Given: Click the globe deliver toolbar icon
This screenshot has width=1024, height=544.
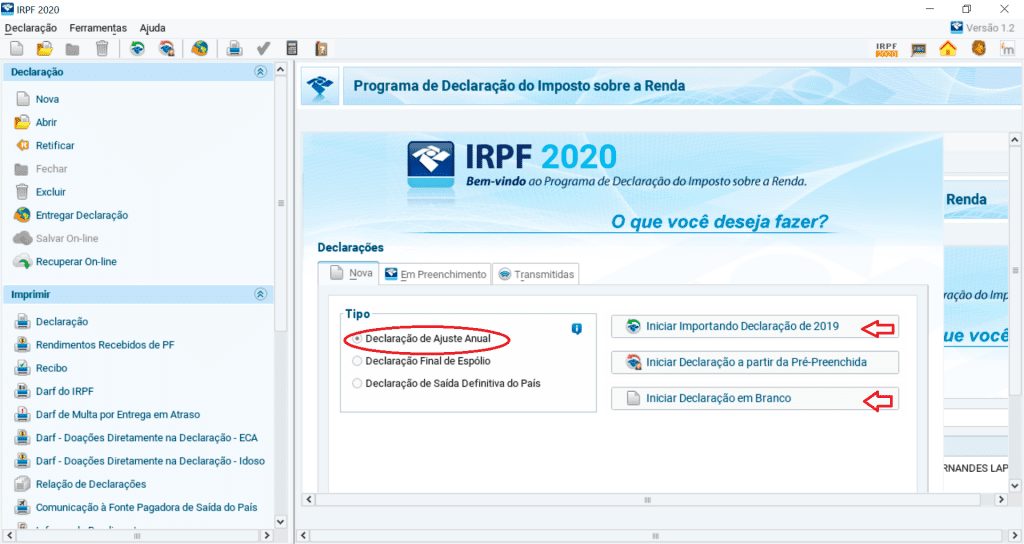Looking at the screenshot, I should [200, 48].
